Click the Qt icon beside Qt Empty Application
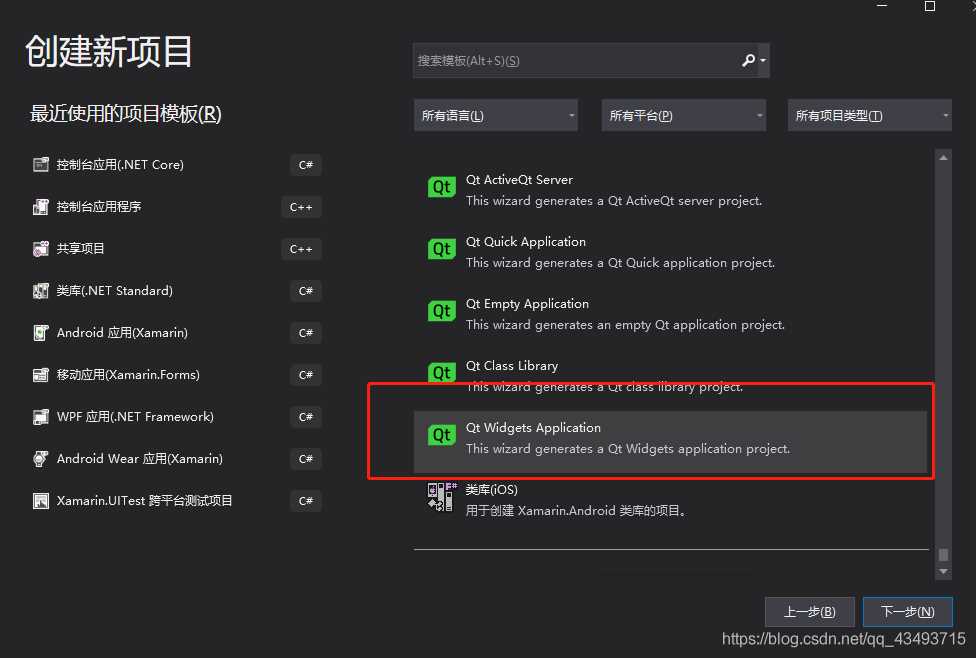Viewport: 976px width, 658px height. click(x=441, y=311)
